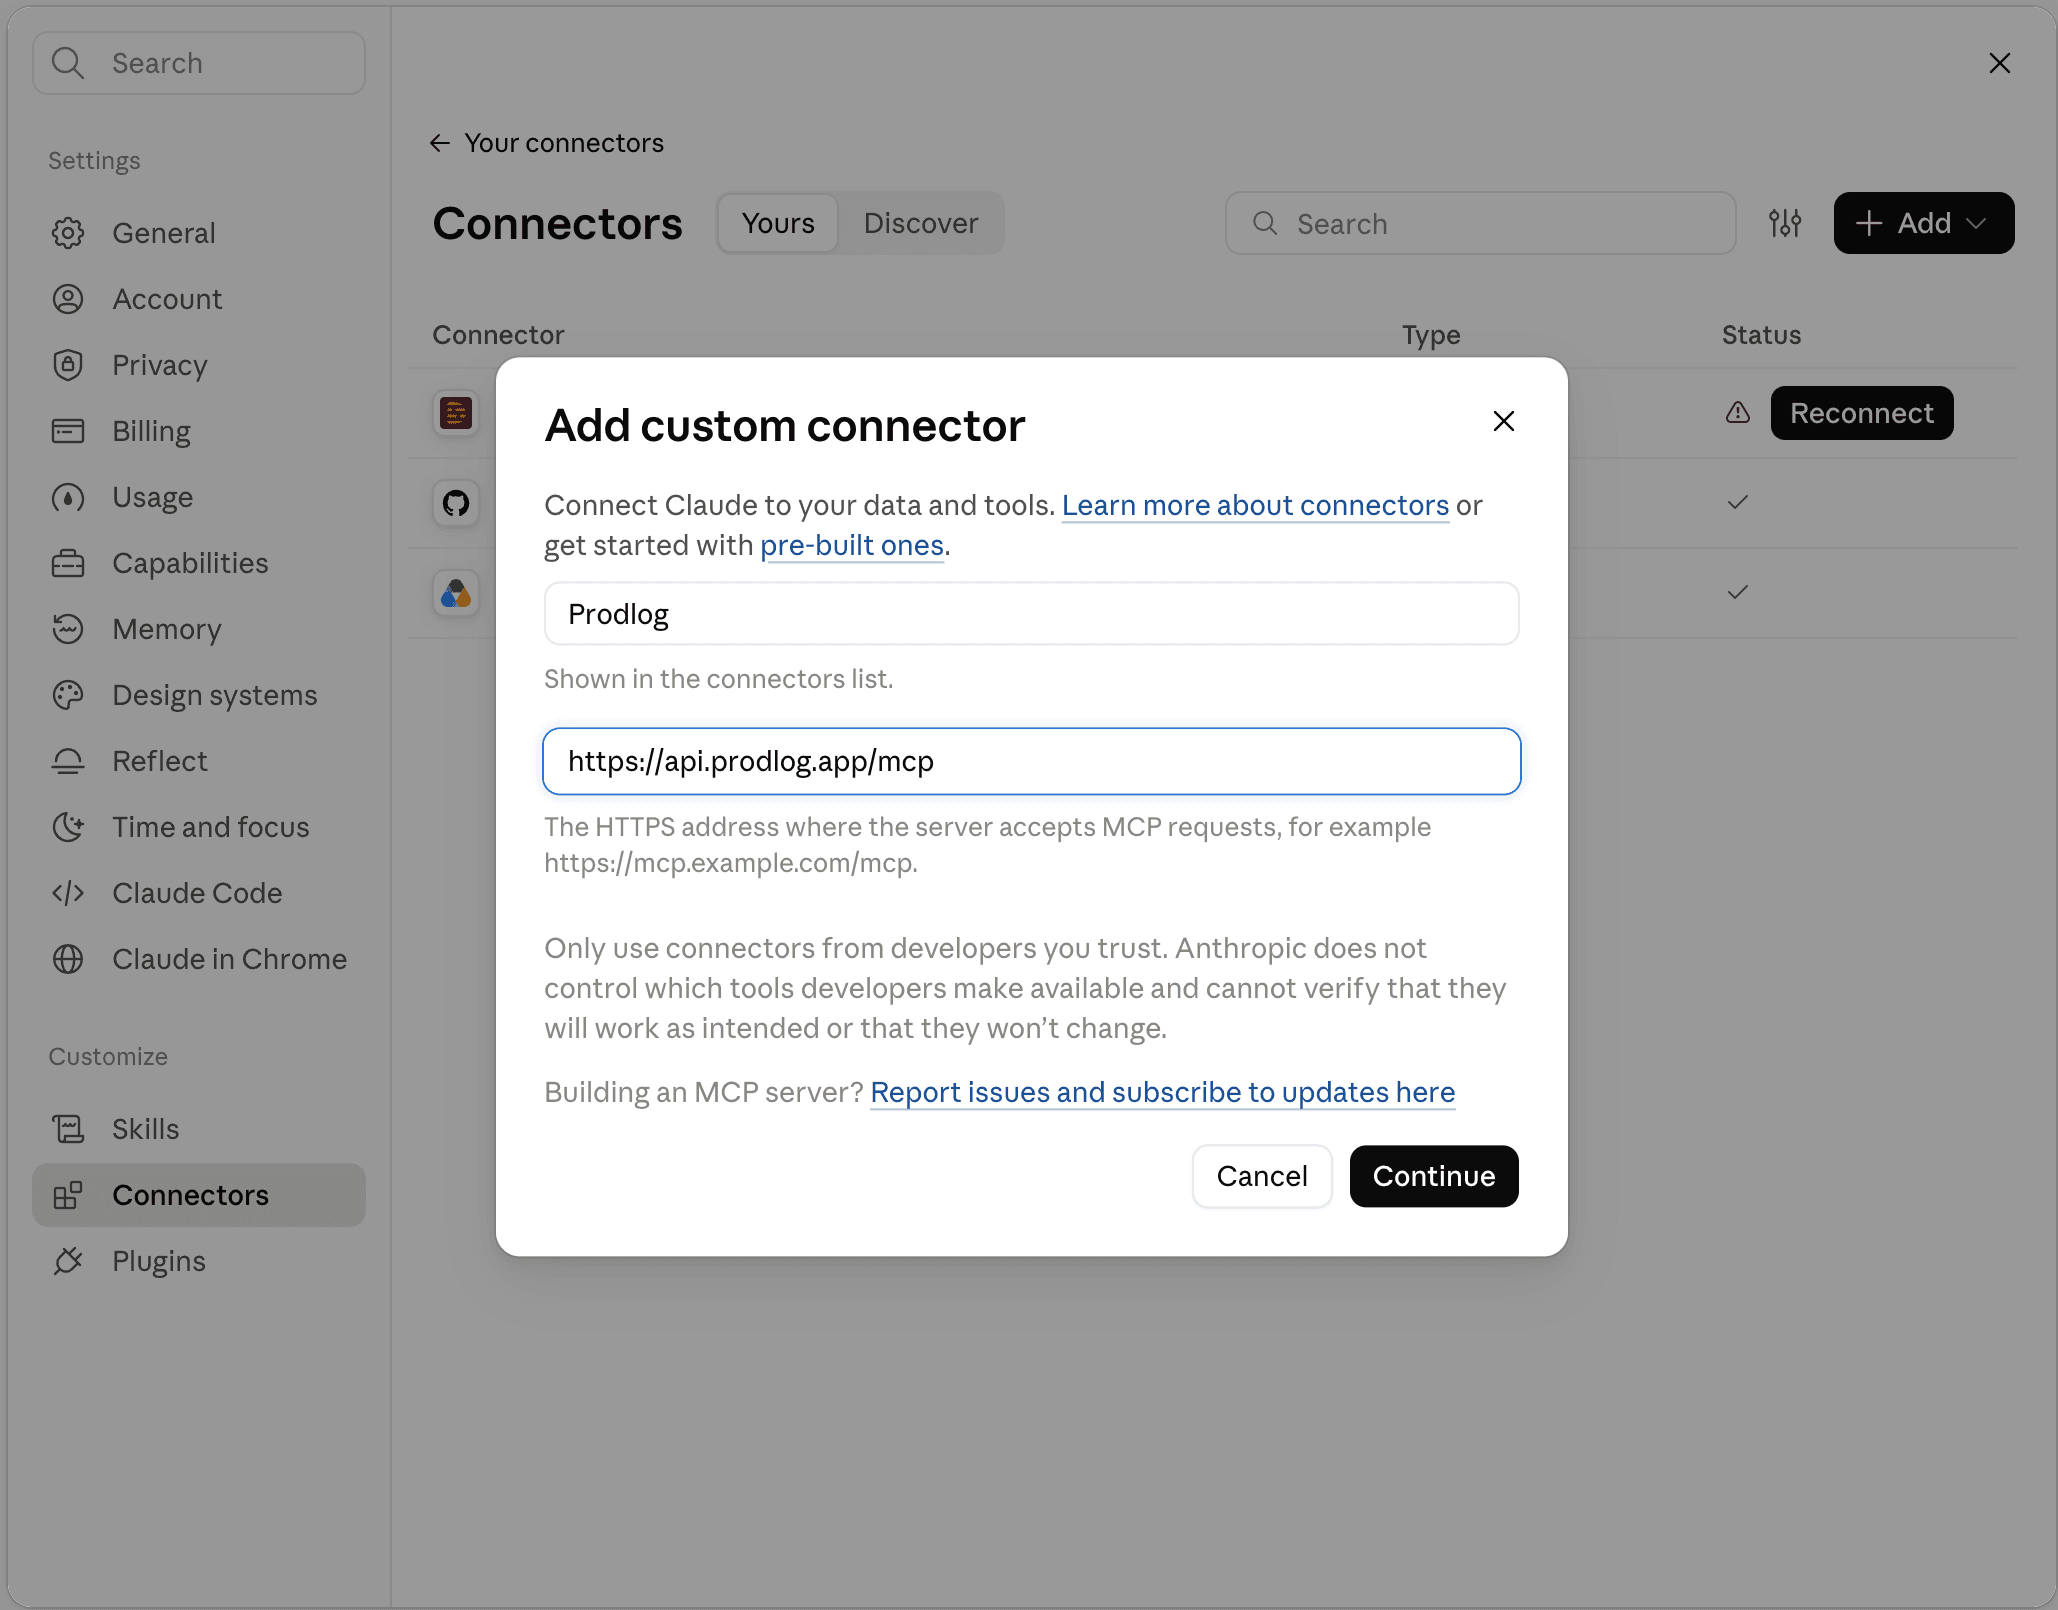Click the warning icon beside Reconnect
Screen dimensions: 2058x1610
(1738, 413)
